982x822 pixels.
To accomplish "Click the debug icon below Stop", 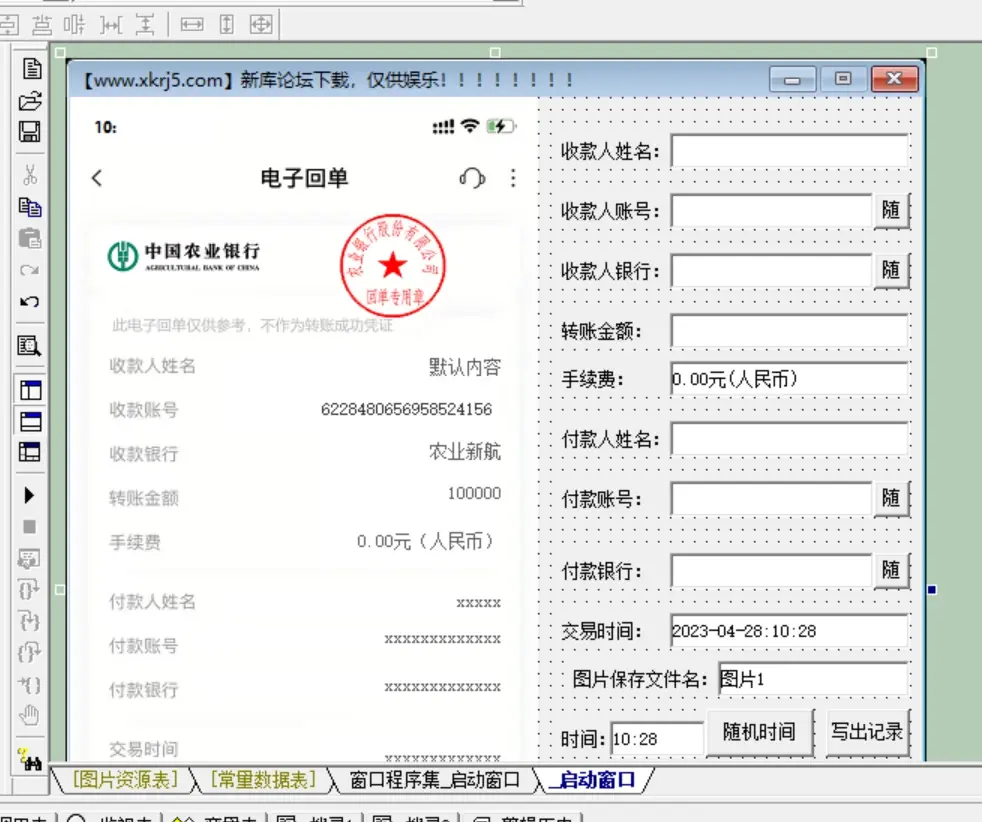I will point(29,558).
